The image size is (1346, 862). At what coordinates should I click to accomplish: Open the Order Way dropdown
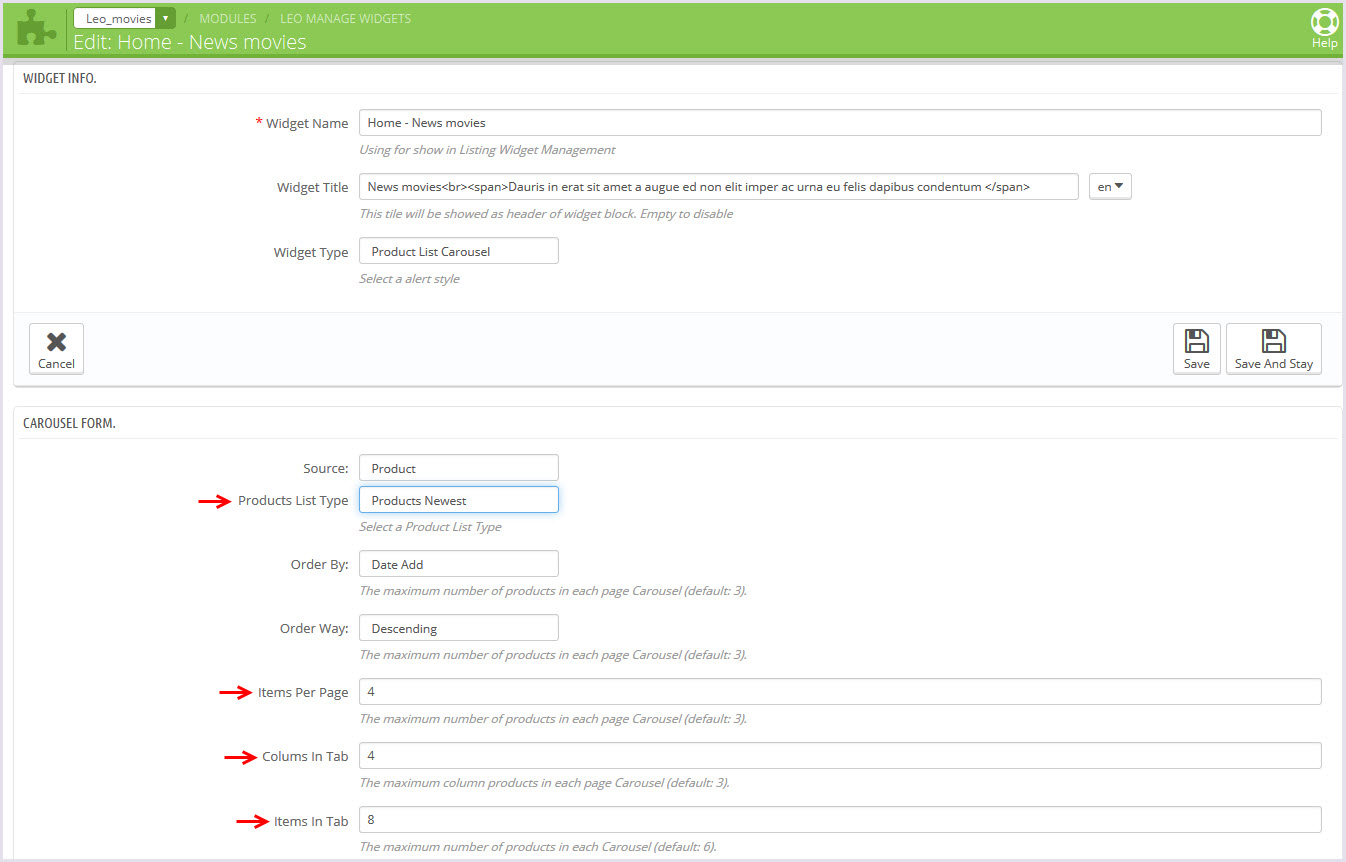pos(458,628)
